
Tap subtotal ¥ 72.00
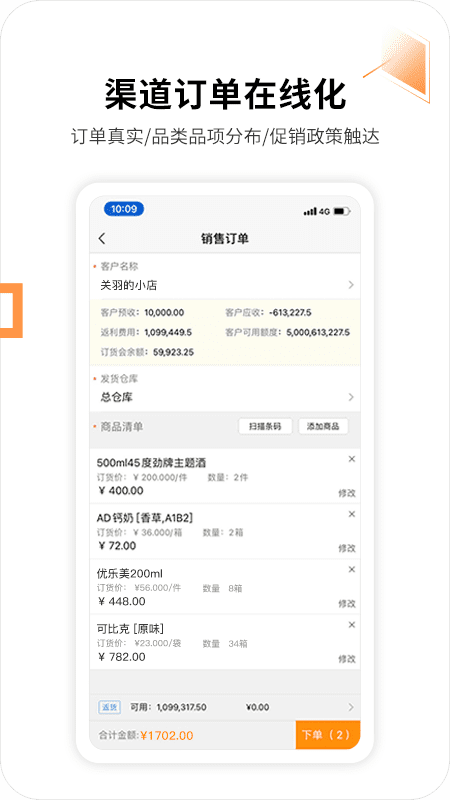pyautogui.click(x=117, y=546)
